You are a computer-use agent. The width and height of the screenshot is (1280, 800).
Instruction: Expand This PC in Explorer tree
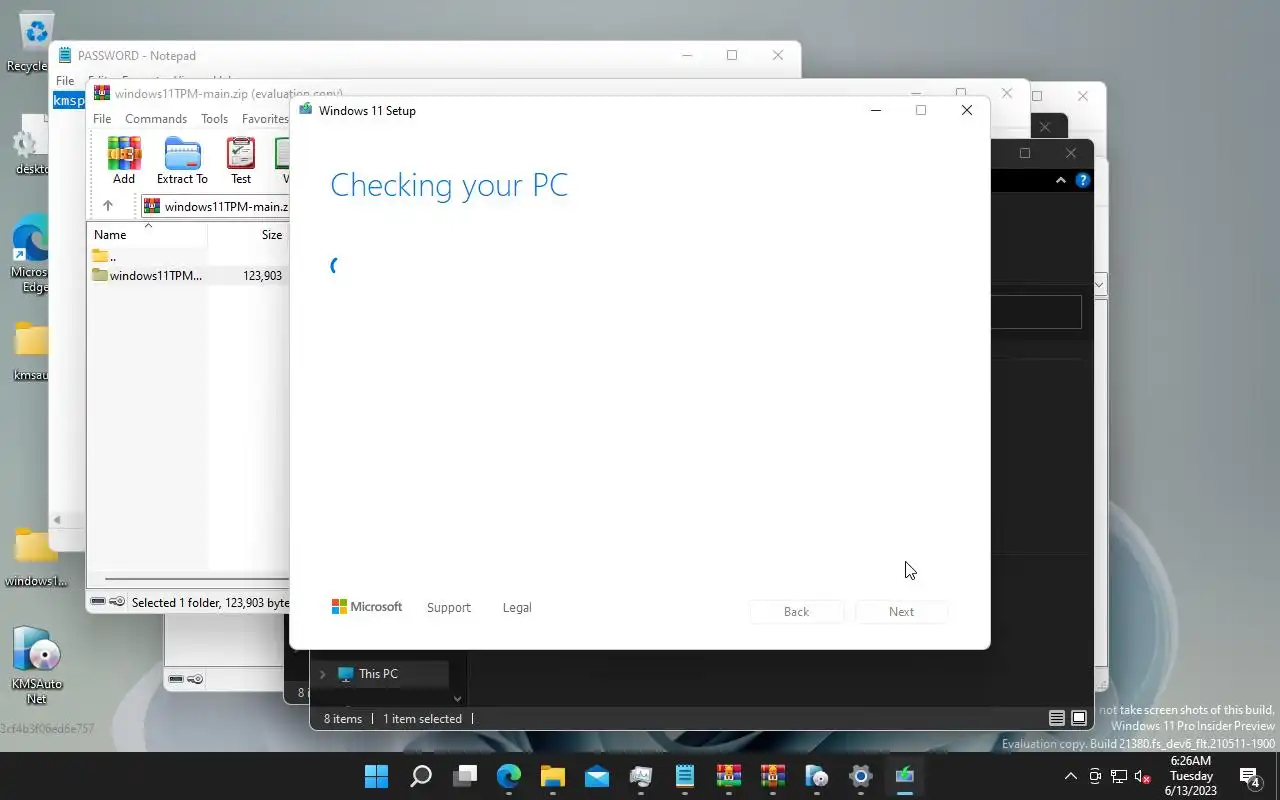click(322, 674)
